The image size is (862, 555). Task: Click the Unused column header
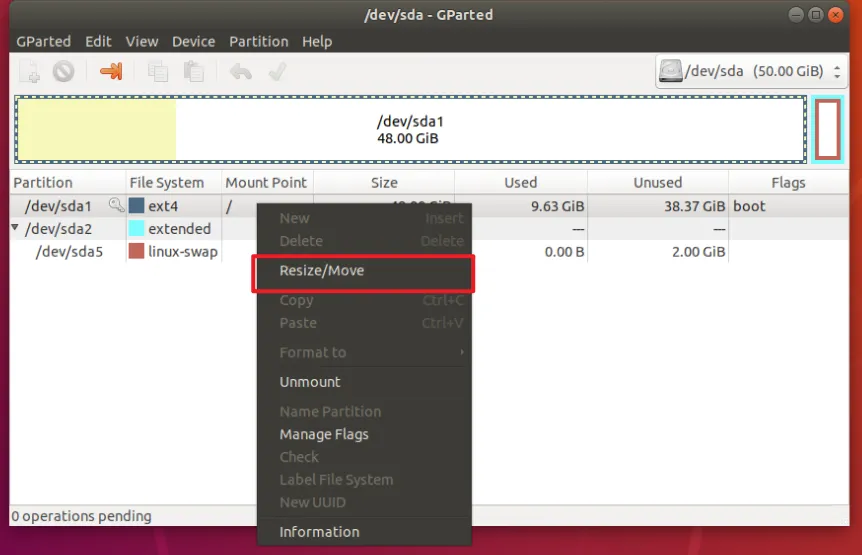tap(657, 182)
